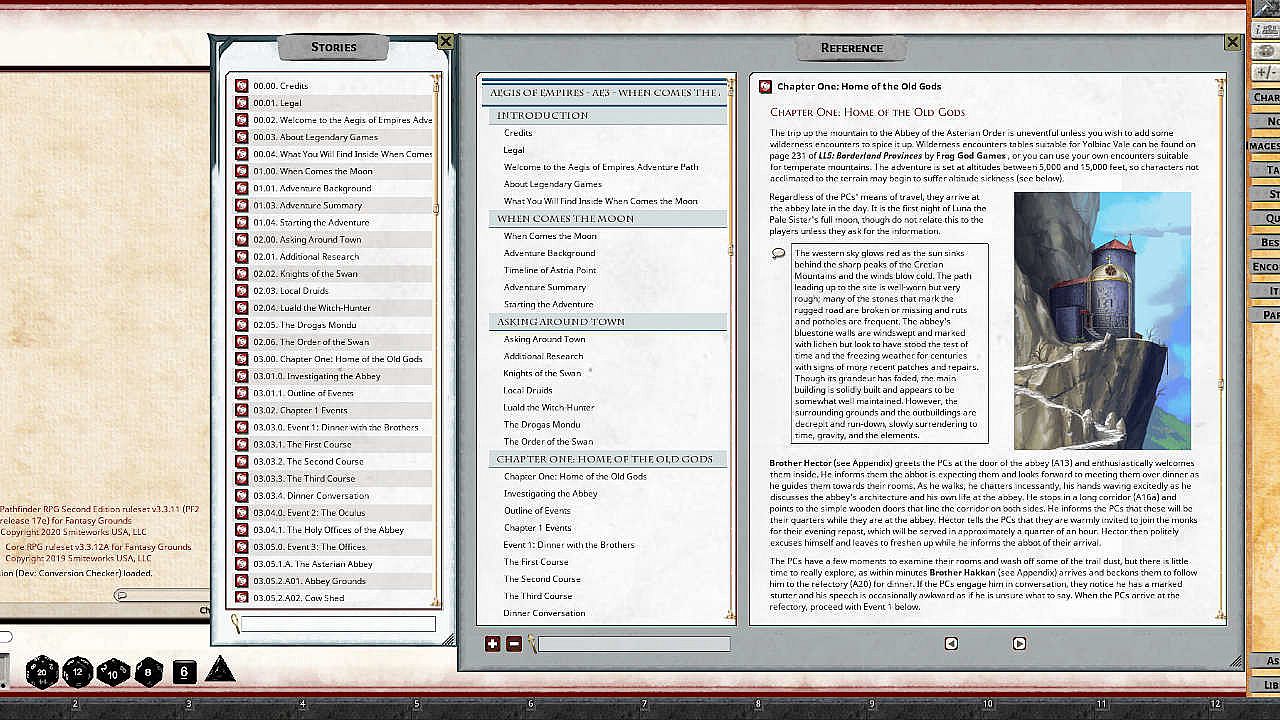
Task: Open the Library sidebar tab
Action: (1266, 685)
